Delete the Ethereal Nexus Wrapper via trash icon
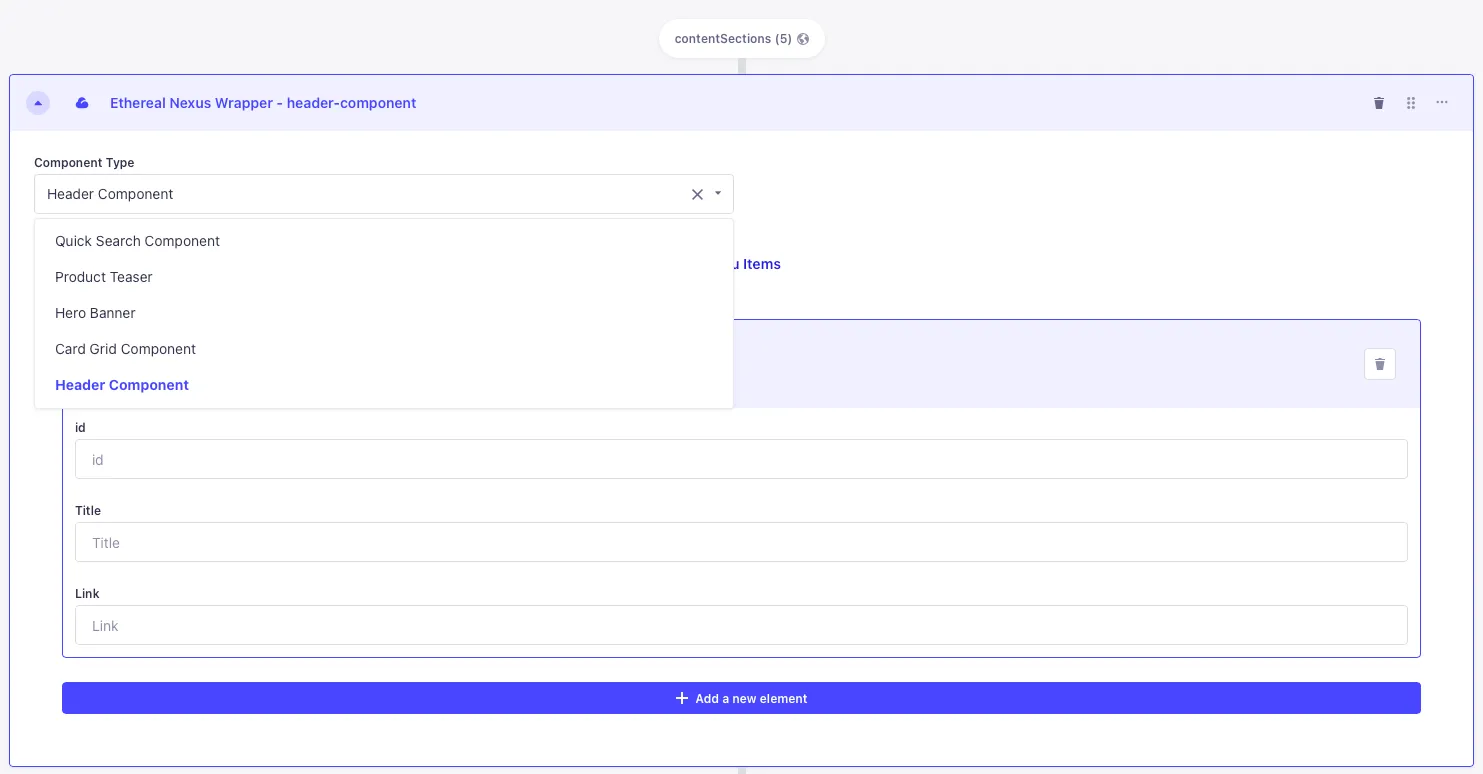Viewport: 1483px width, 774px height. [x=1379, y=103]
